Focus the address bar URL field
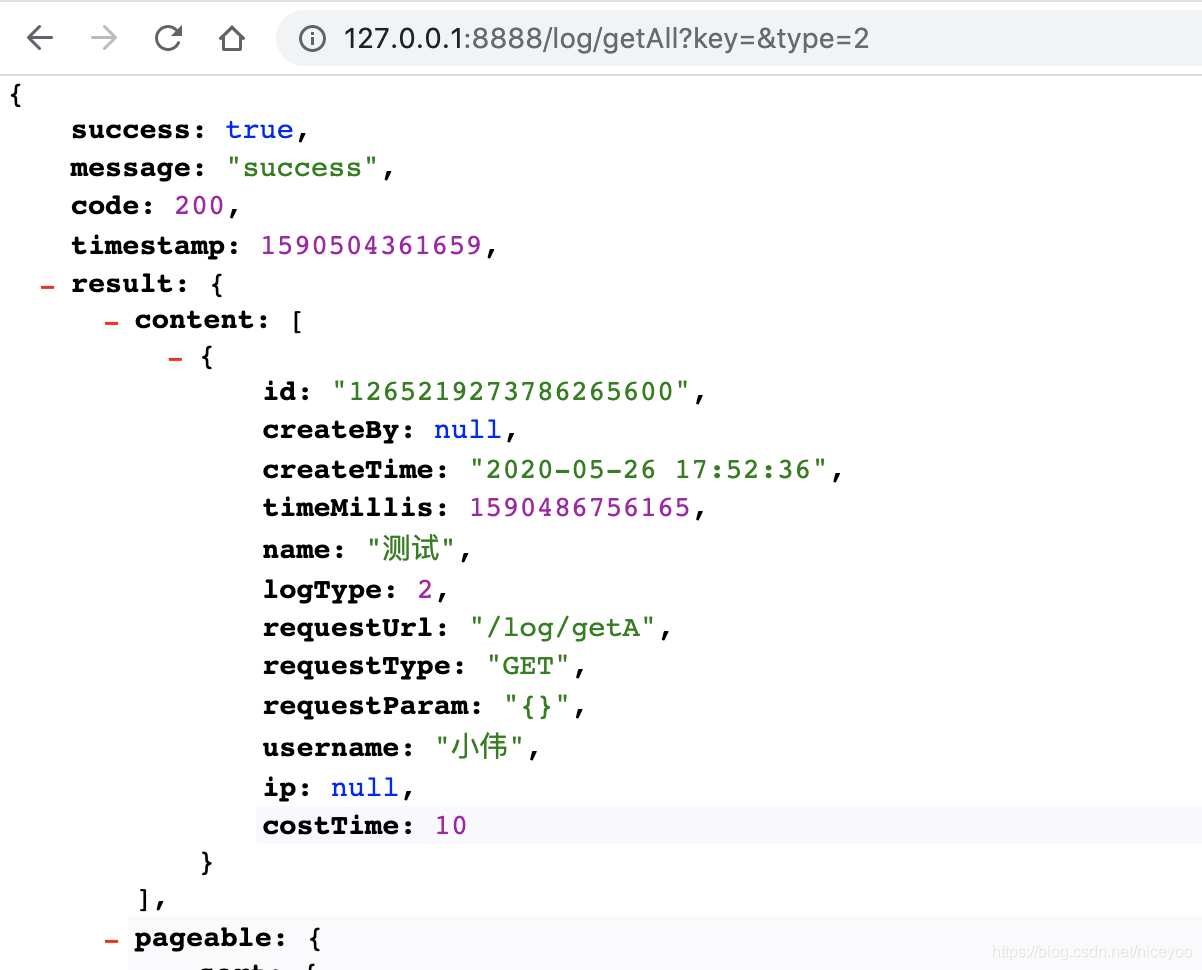The image size is (1202, 970). (740, 39)
